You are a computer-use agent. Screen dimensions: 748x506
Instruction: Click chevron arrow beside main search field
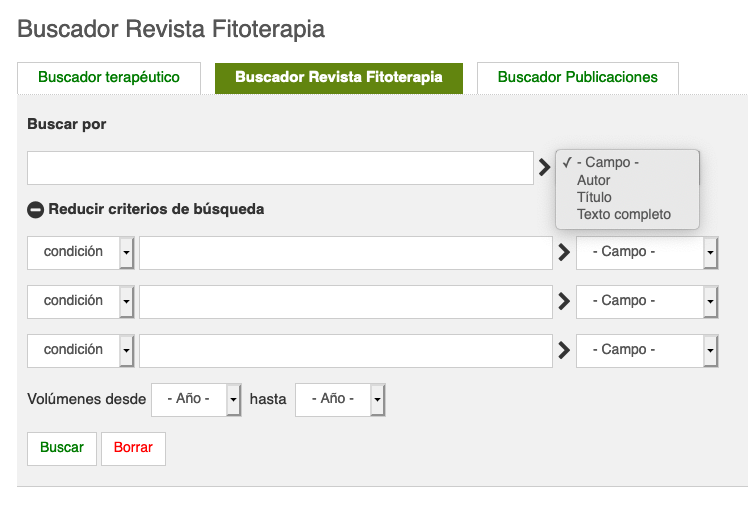(x=544, y=167)
